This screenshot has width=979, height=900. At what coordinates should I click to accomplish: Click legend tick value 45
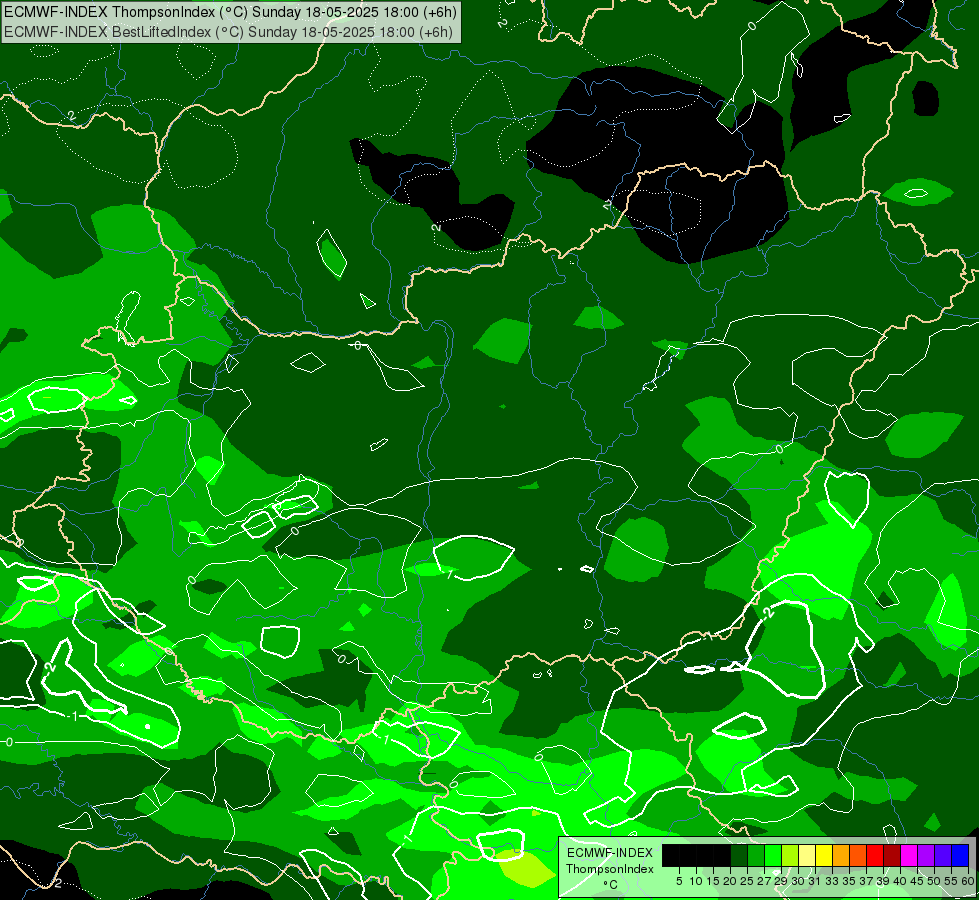917,881
